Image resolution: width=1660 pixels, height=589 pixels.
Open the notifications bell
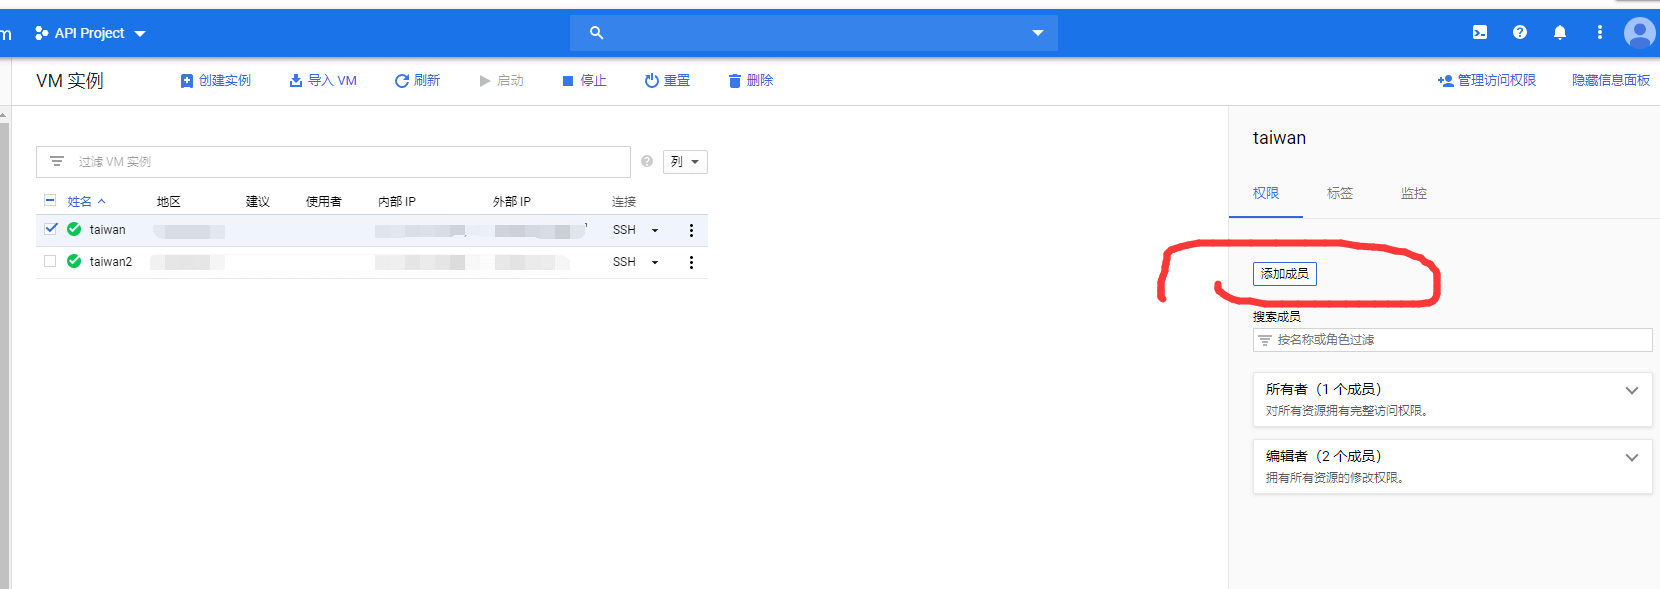[x=1560, y=33]
